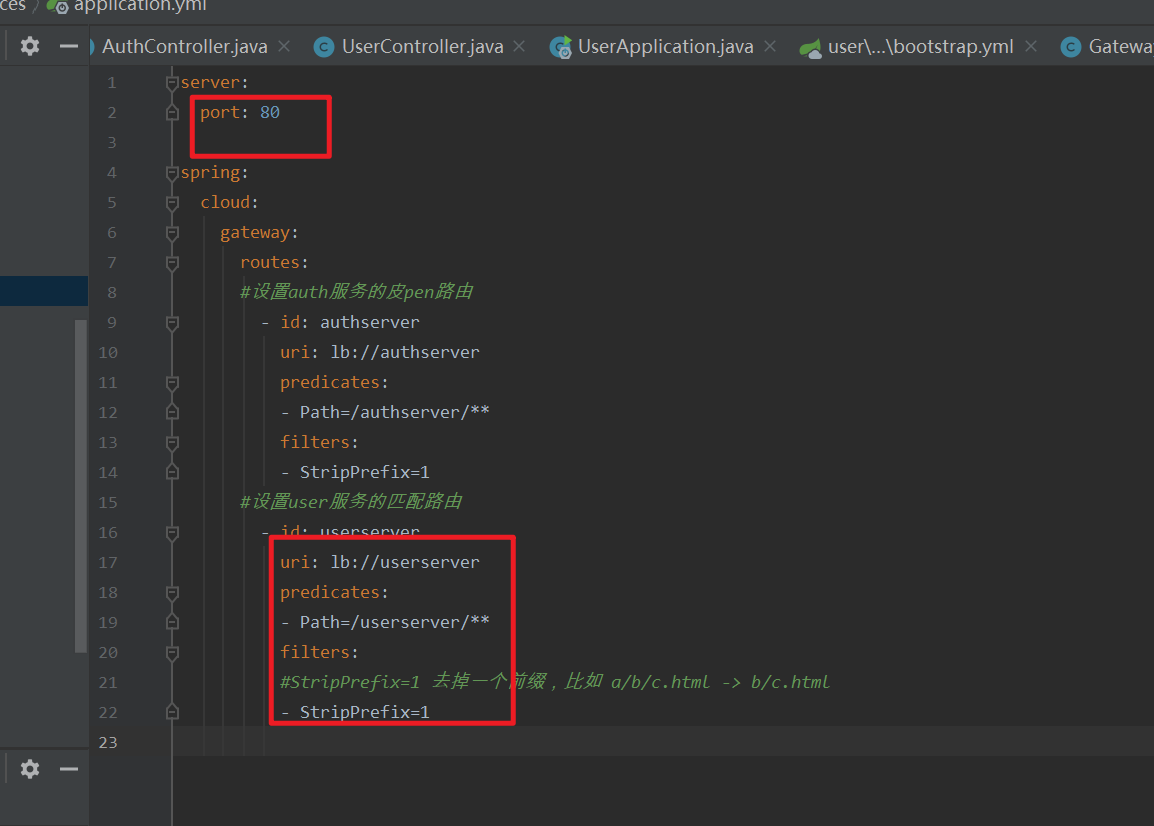Click line number 23 in the gutter
This screenshot has width=1154, height=826.
coord(107,742)
